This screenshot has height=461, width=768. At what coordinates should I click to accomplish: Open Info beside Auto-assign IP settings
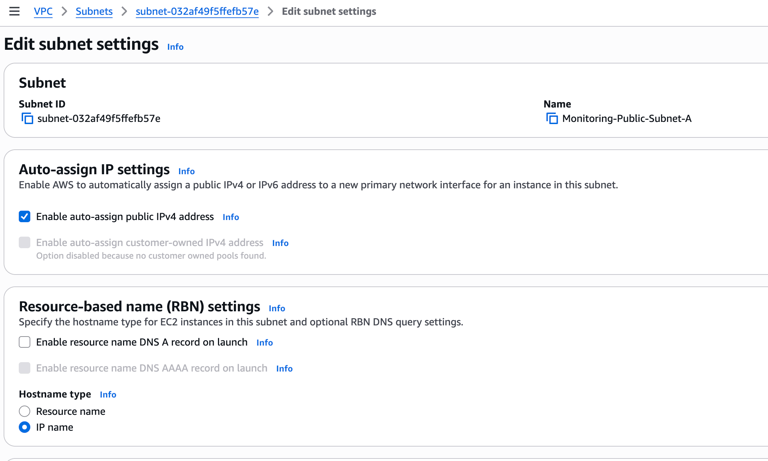pyautogui.click(x=187, y=171)
